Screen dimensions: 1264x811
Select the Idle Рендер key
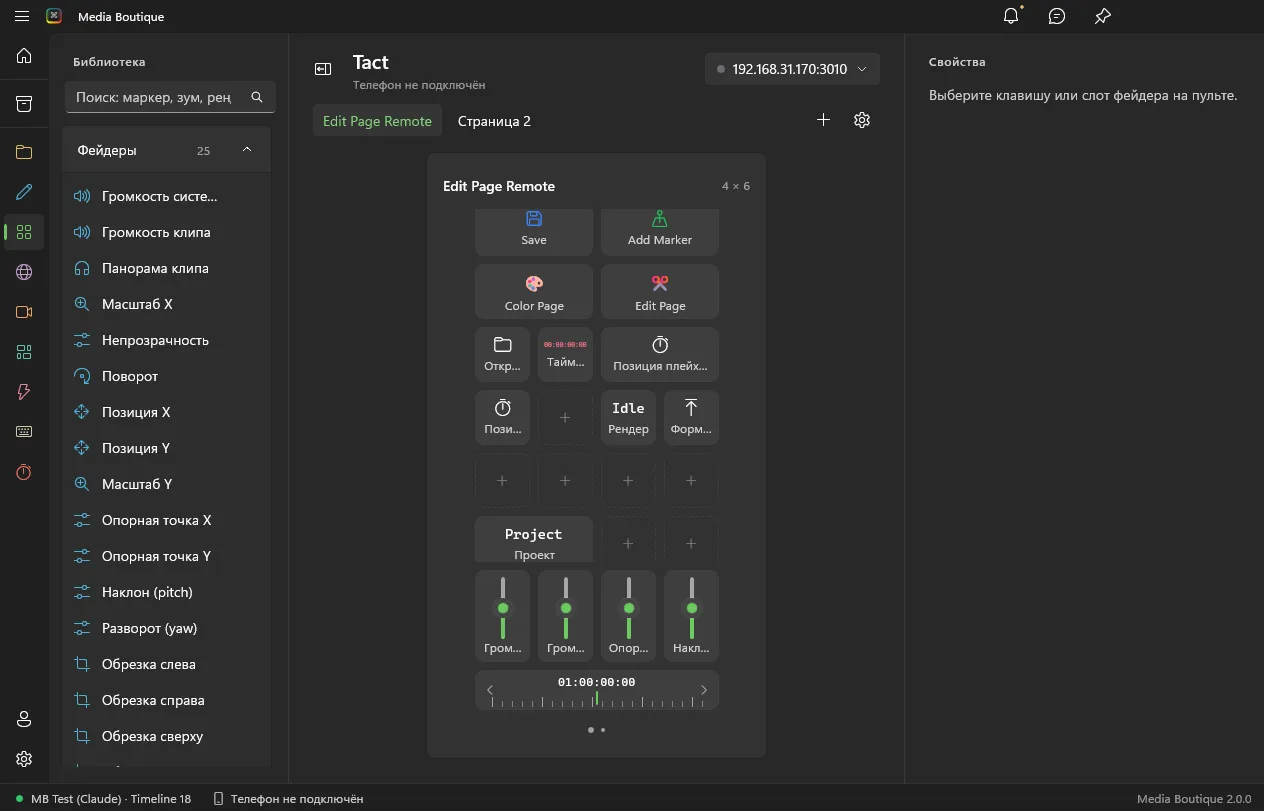click(628, 417)
